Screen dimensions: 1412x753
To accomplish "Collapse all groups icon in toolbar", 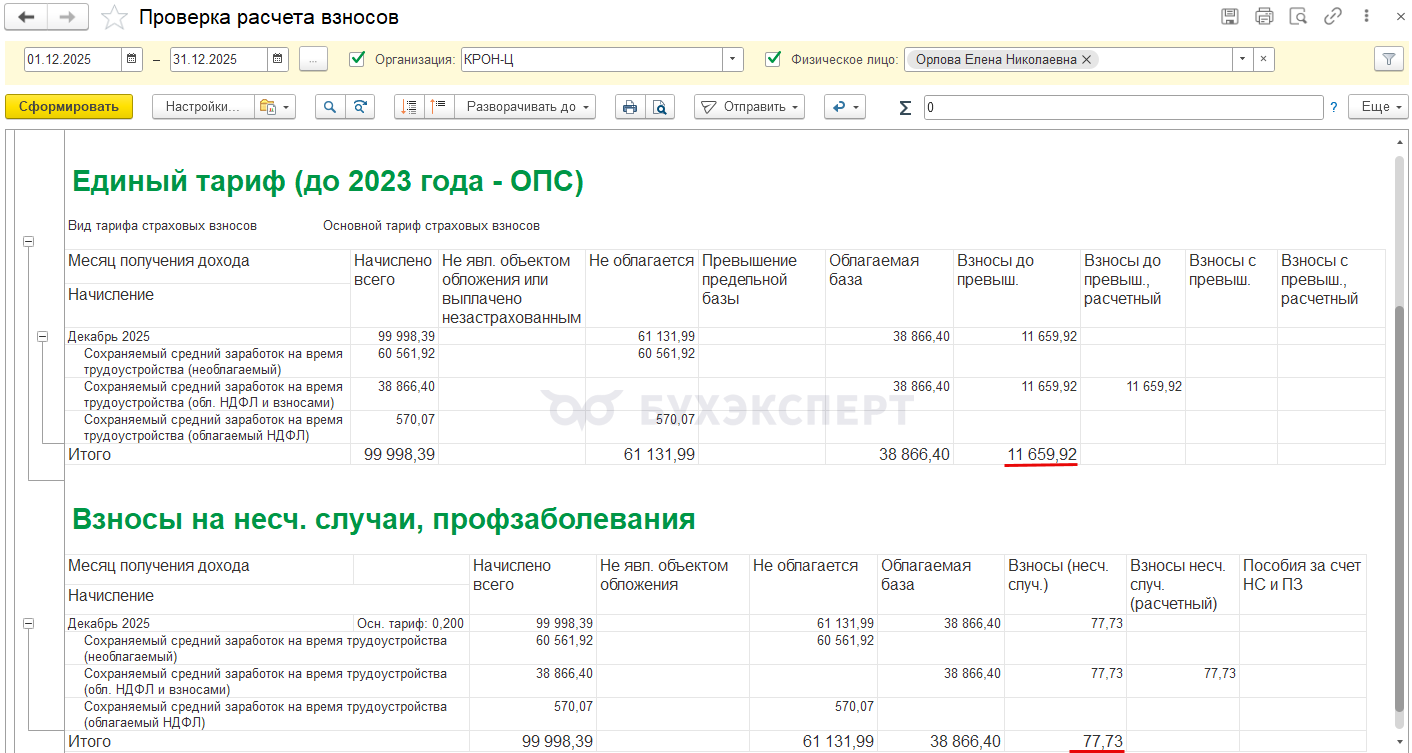I will pos(409,107).
